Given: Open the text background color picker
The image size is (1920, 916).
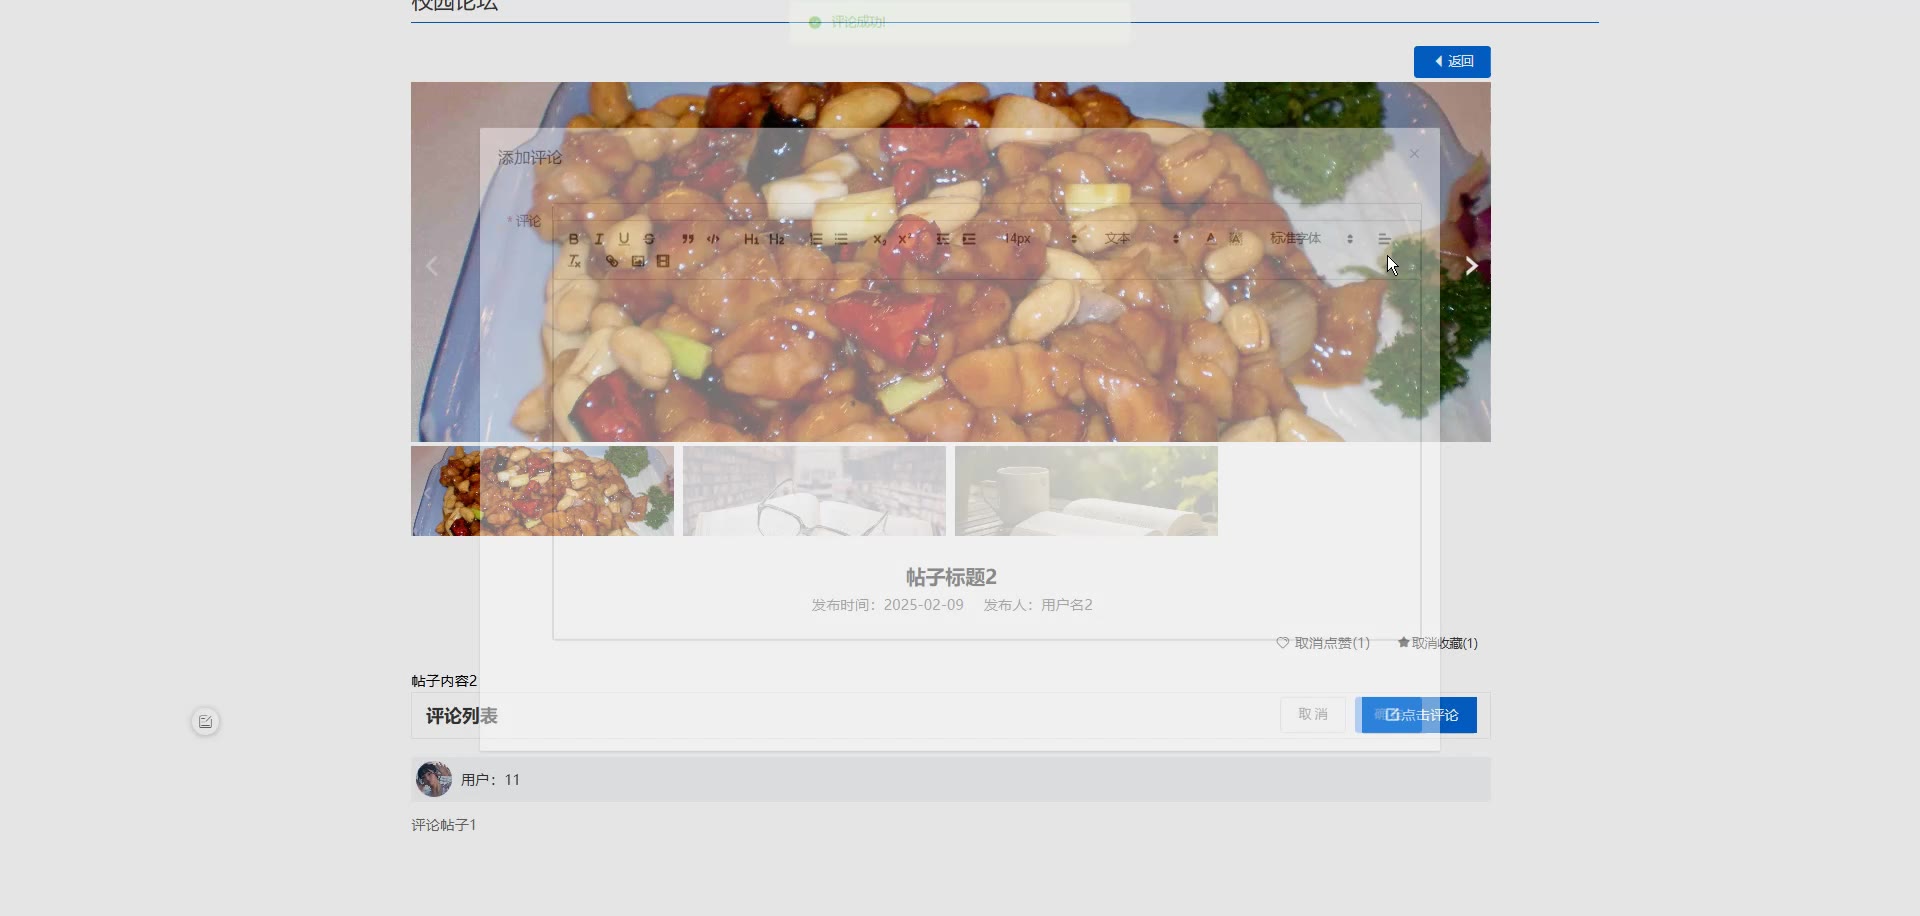Looking at the screenshot, I should 1235,239.
